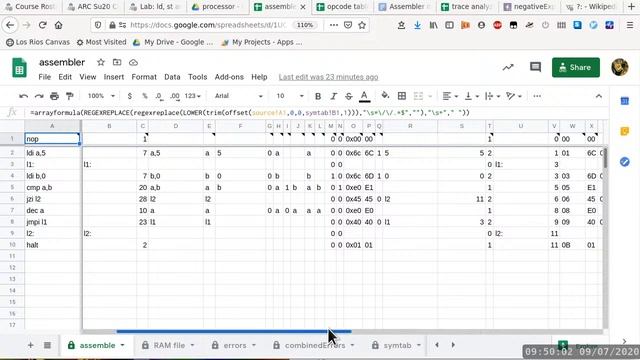The width and height of the screenshot is (640, 360).
Task: Click the horizontal scrollbar thumb
Action: point(233,331)
